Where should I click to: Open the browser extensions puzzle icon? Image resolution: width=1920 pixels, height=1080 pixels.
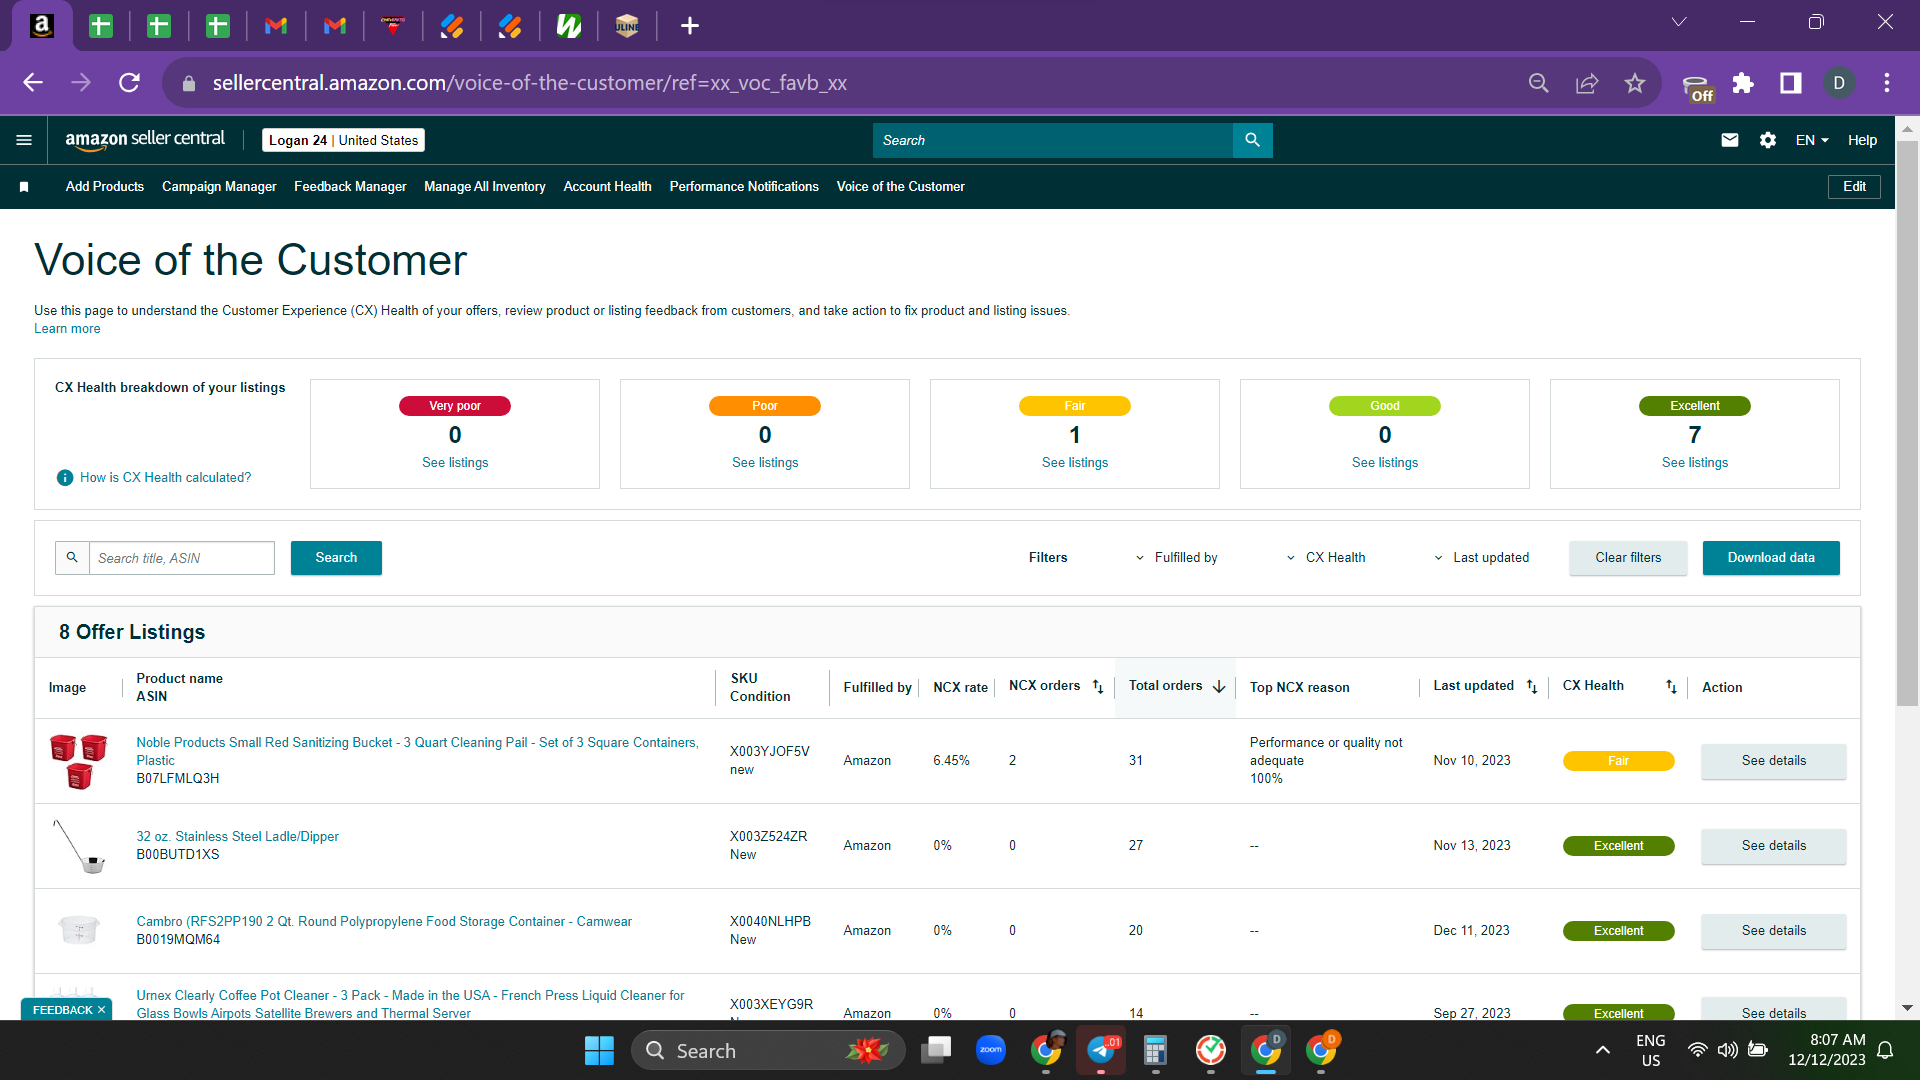[x=1743, y=83]
